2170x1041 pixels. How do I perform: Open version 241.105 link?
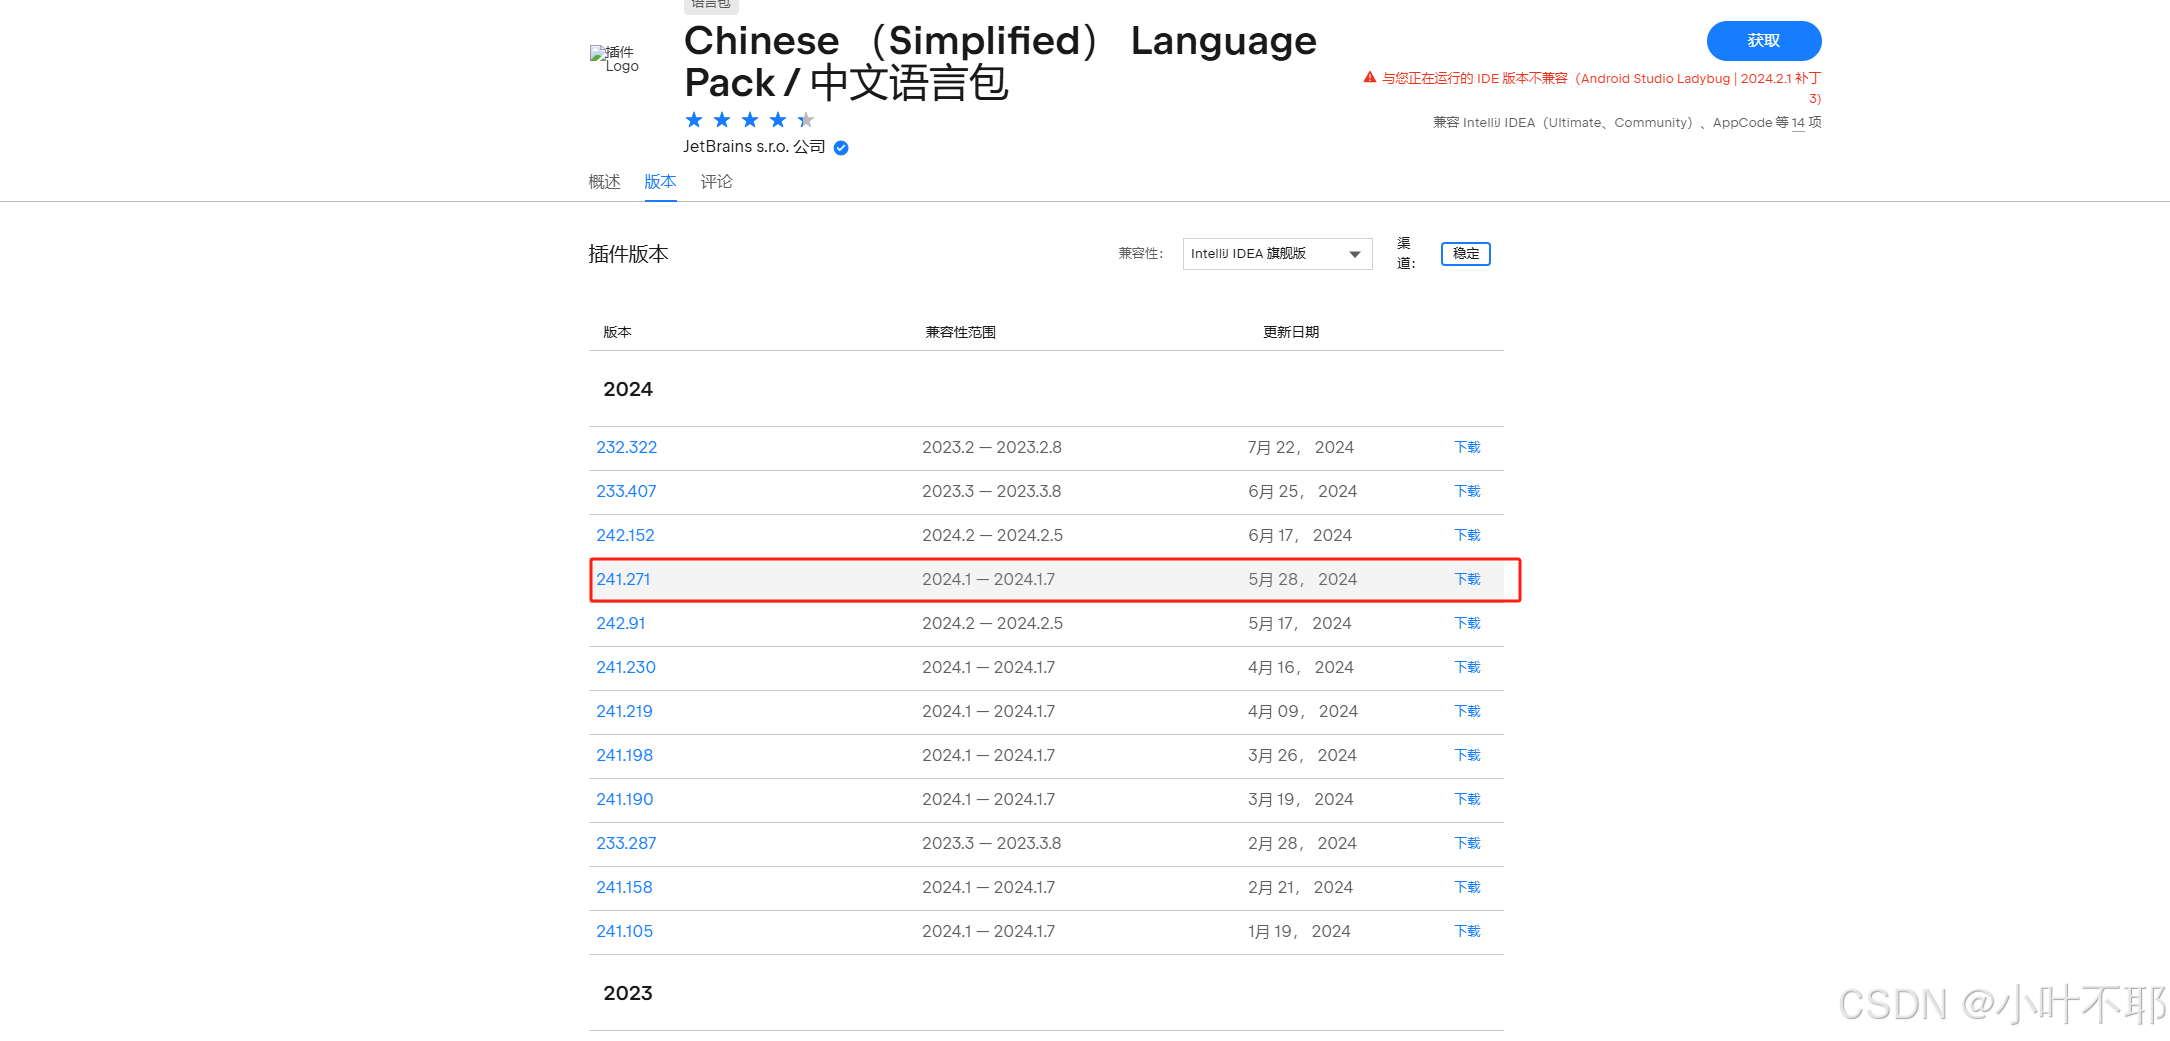[x=624, y=932]
